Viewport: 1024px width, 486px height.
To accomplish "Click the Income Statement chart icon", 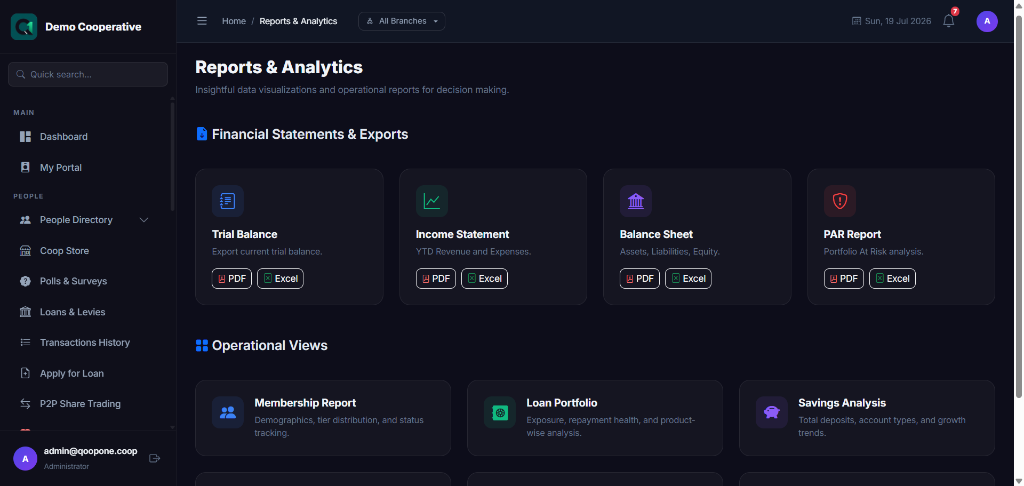I will 432,201.
